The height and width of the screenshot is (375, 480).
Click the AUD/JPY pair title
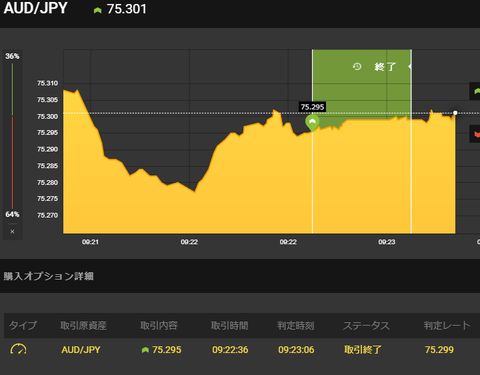click(36, 8)
